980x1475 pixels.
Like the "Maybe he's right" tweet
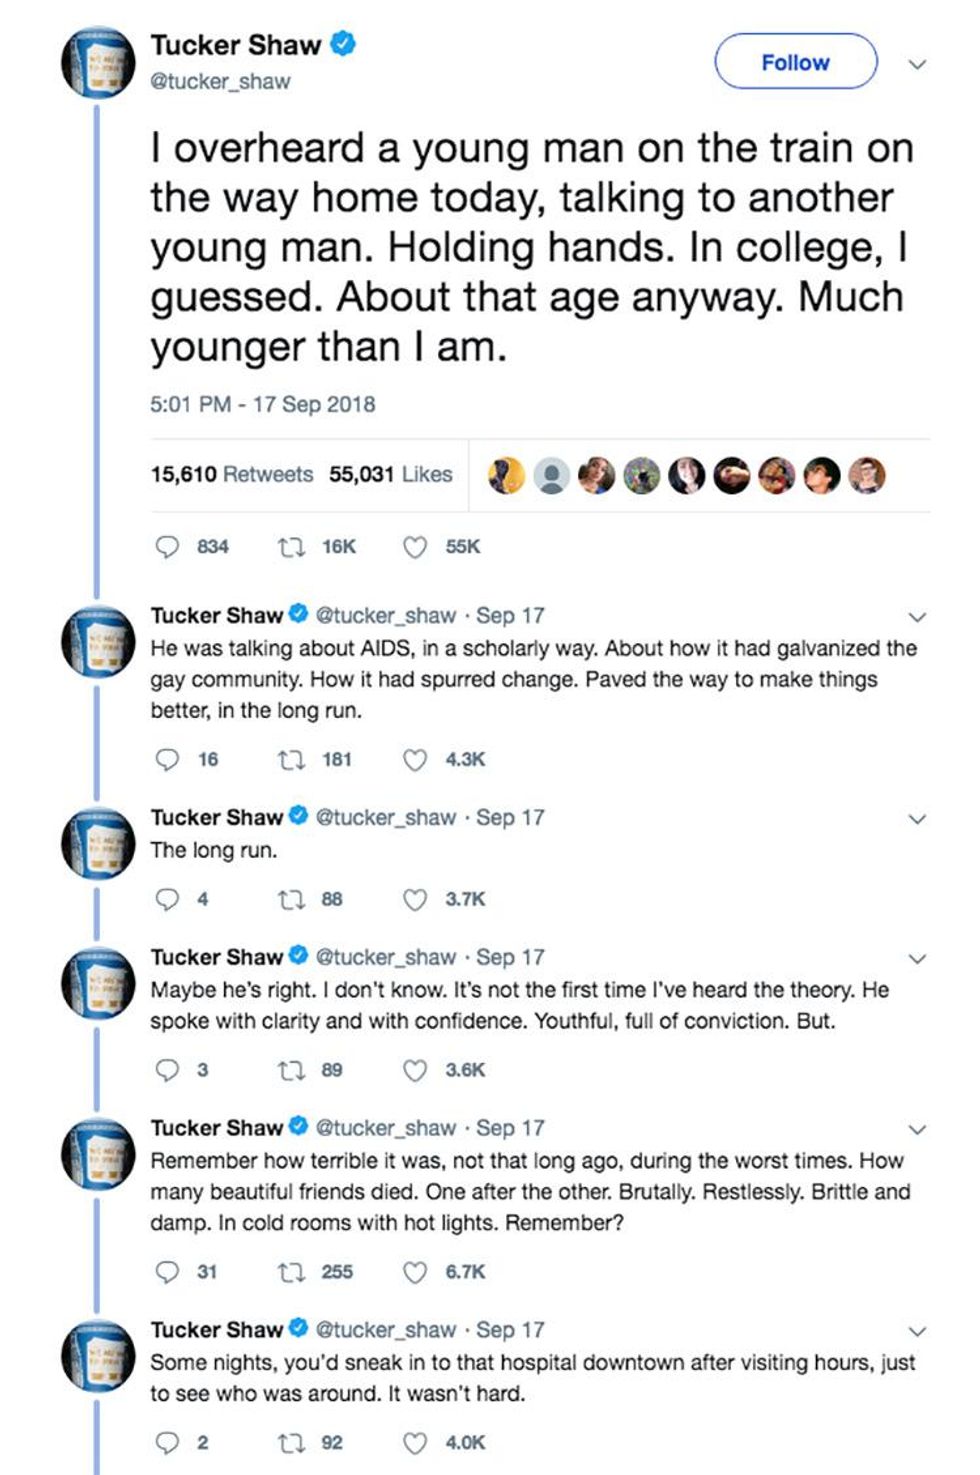click(415, 1071)
